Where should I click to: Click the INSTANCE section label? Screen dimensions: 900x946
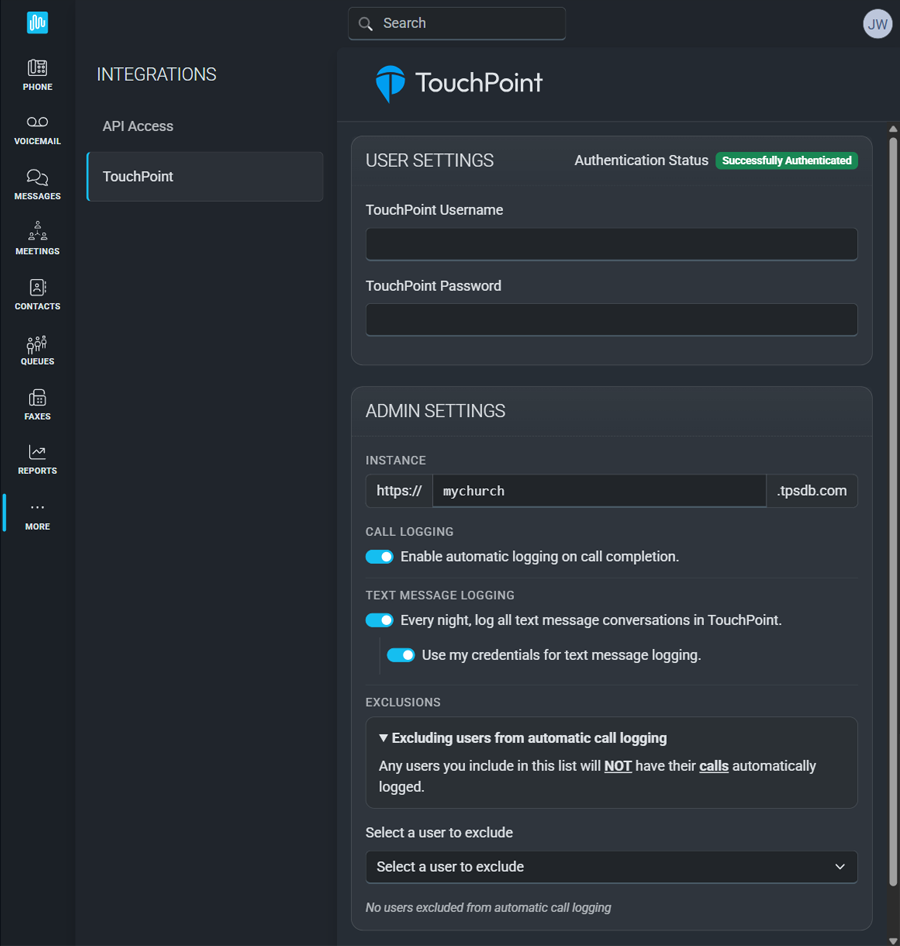tap(396, 460)
